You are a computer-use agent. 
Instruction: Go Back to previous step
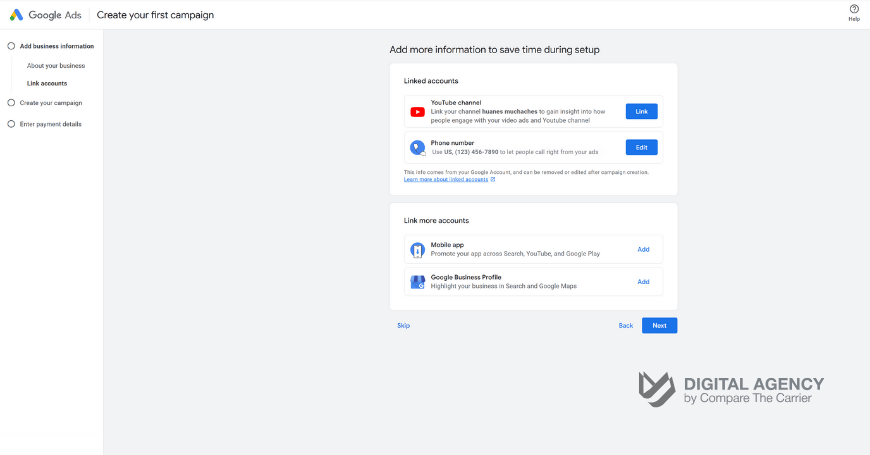(x=626, y=326)
